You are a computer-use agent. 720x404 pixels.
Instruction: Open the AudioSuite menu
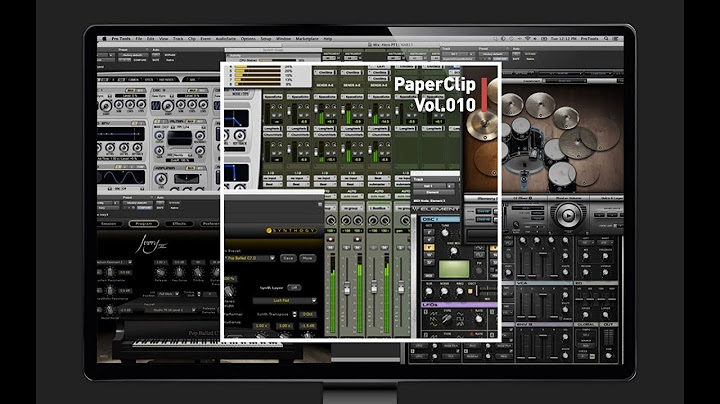225,39
